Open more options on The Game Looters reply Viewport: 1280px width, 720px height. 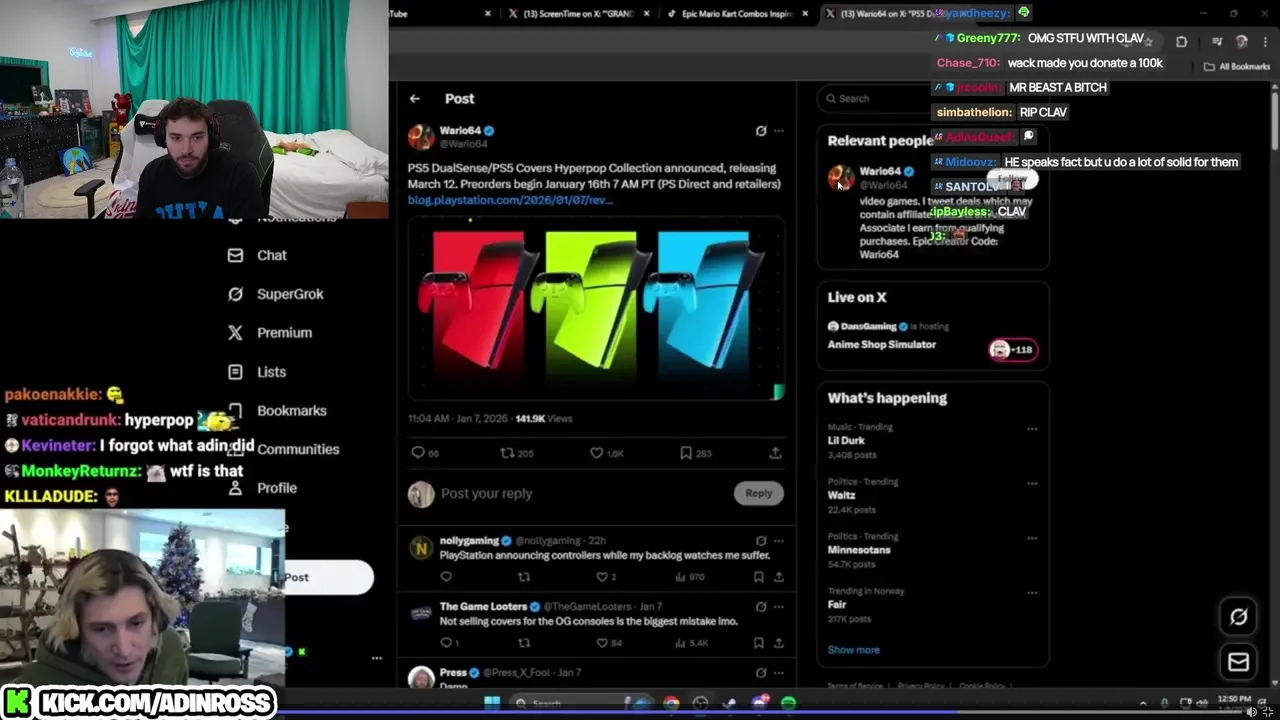click(779, 607)
